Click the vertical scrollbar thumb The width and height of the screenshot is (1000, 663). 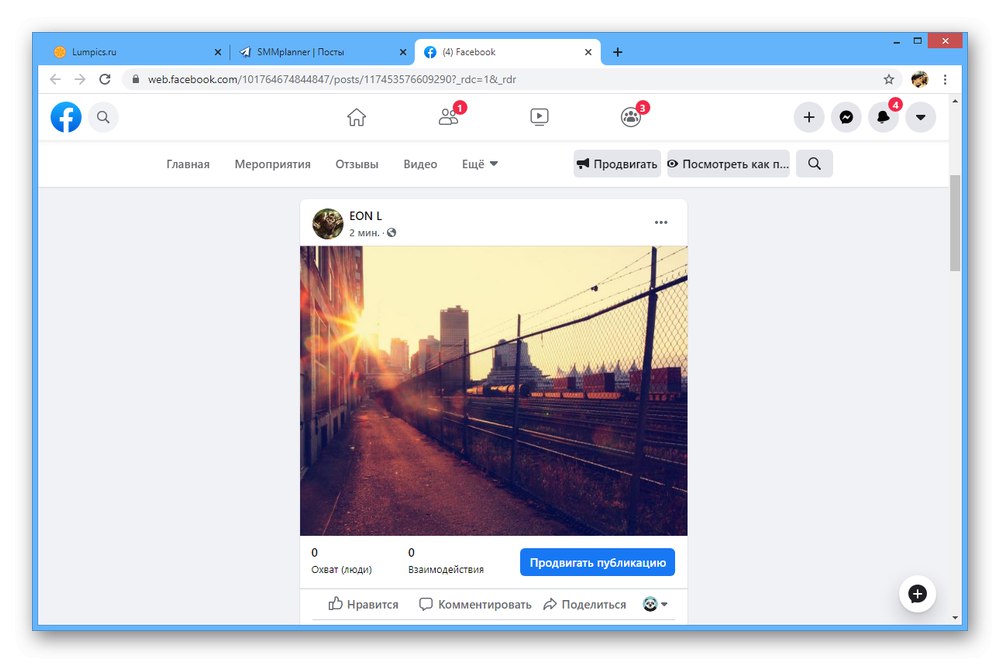pyautogui.click(x=955, y=223)
